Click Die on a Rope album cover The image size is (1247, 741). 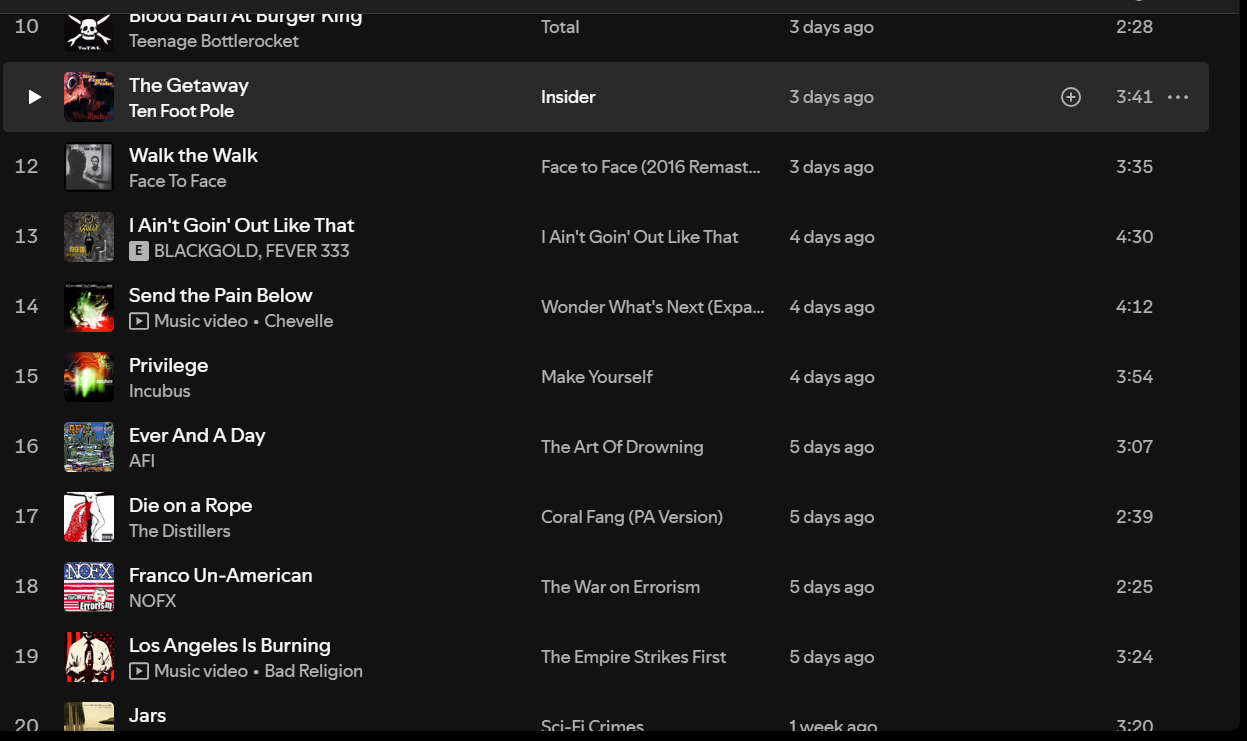[89, 517]
